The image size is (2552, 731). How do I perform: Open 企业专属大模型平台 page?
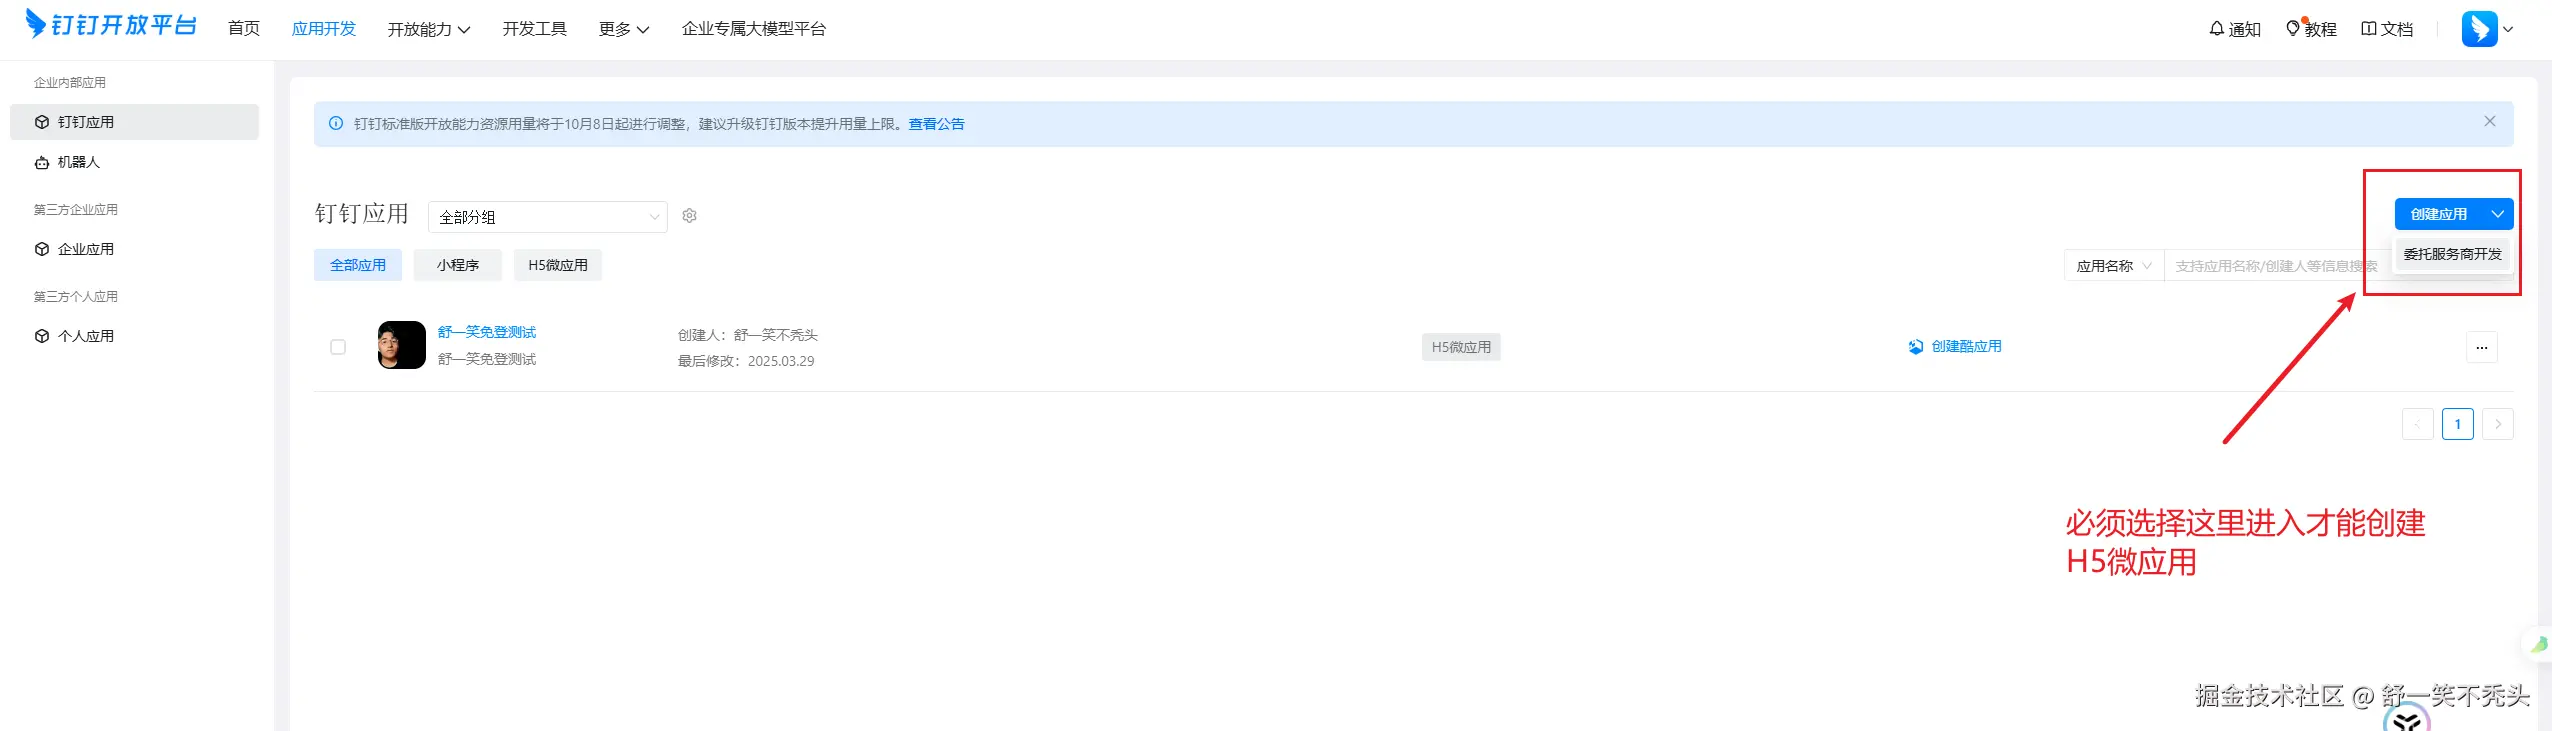click(x=754, y=29)
